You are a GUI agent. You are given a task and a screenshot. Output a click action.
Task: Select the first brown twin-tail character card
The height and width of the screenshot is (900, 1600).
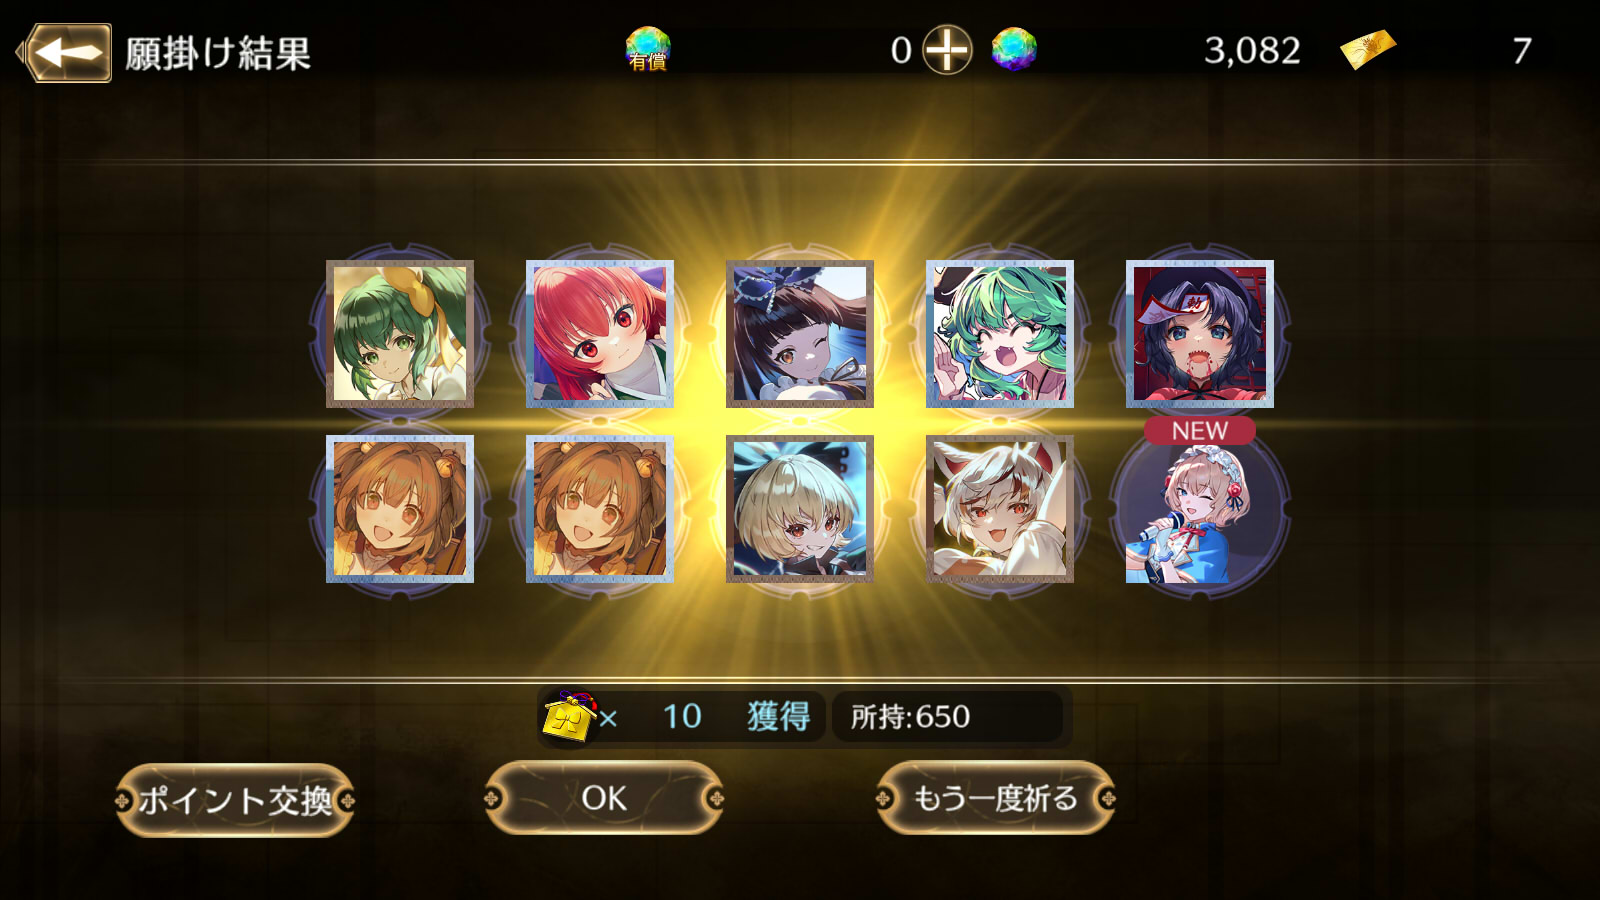pyautogui.click(x=400, y=509)
